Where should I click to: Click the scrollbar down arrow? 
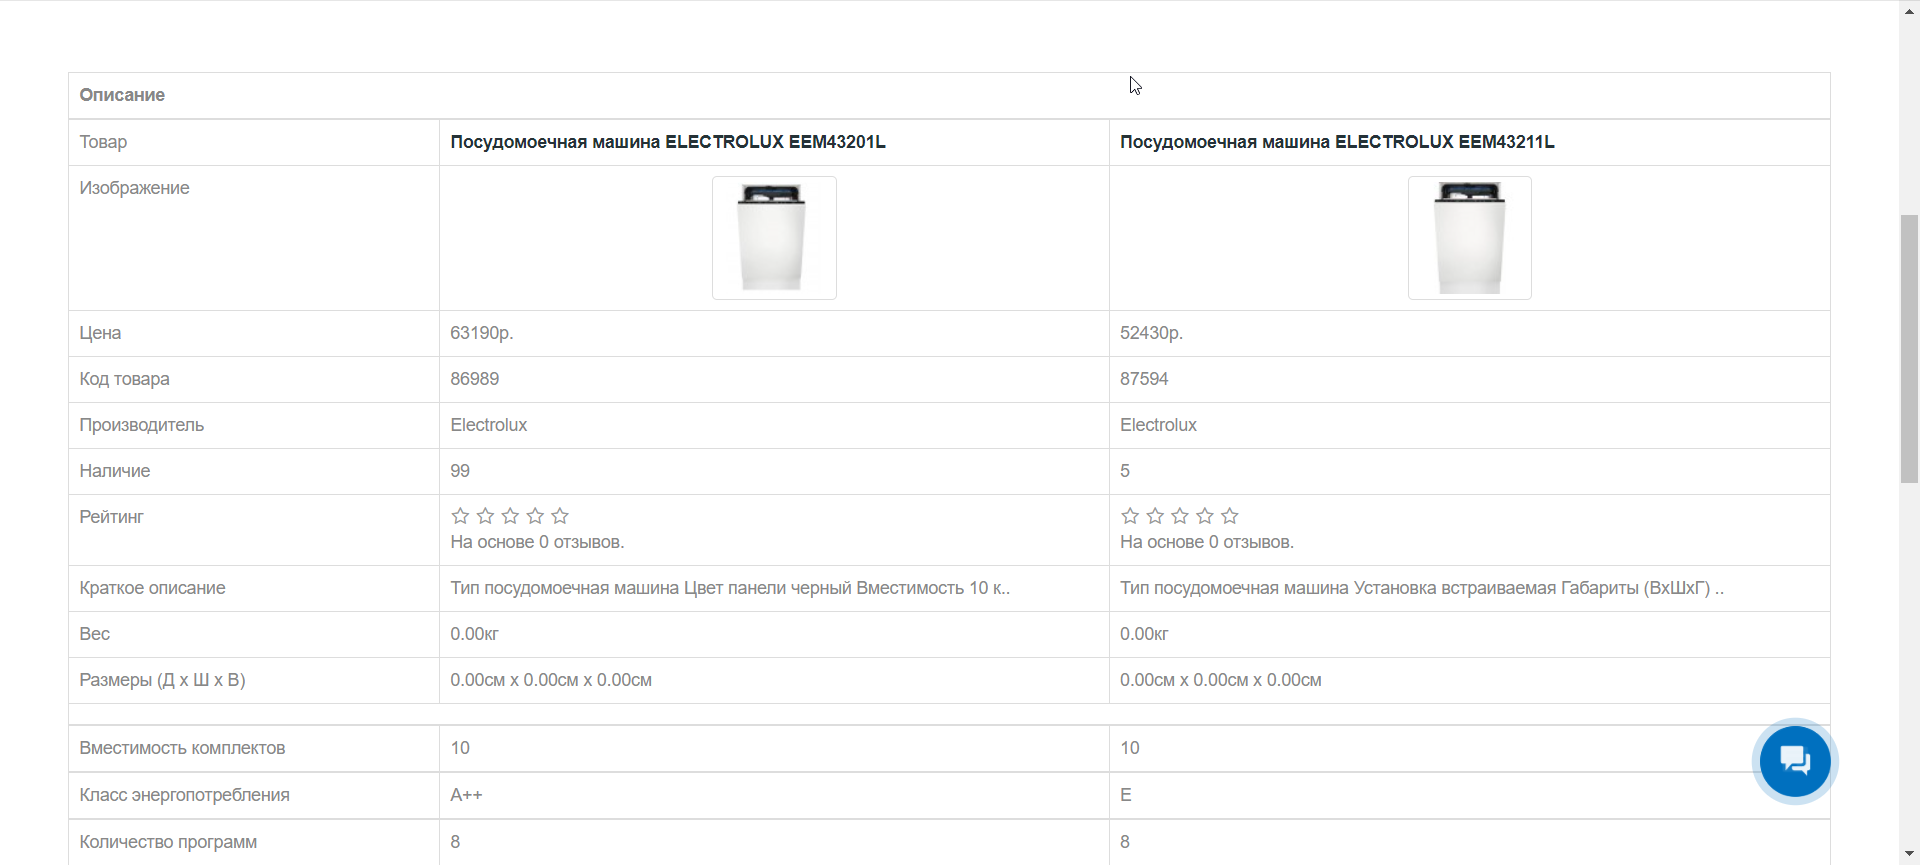(1909, 854)
